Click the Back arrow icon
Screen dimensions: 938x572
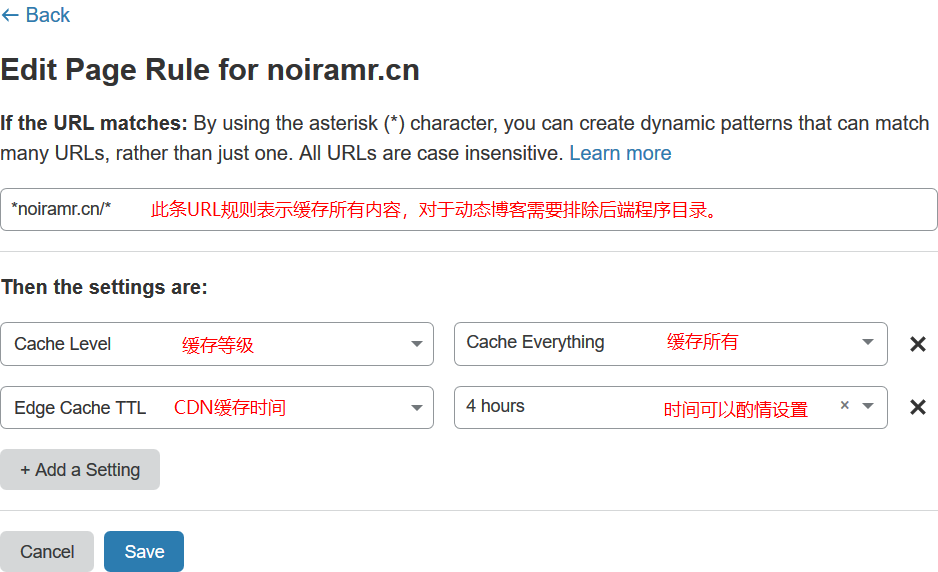[x=10, y=15]
